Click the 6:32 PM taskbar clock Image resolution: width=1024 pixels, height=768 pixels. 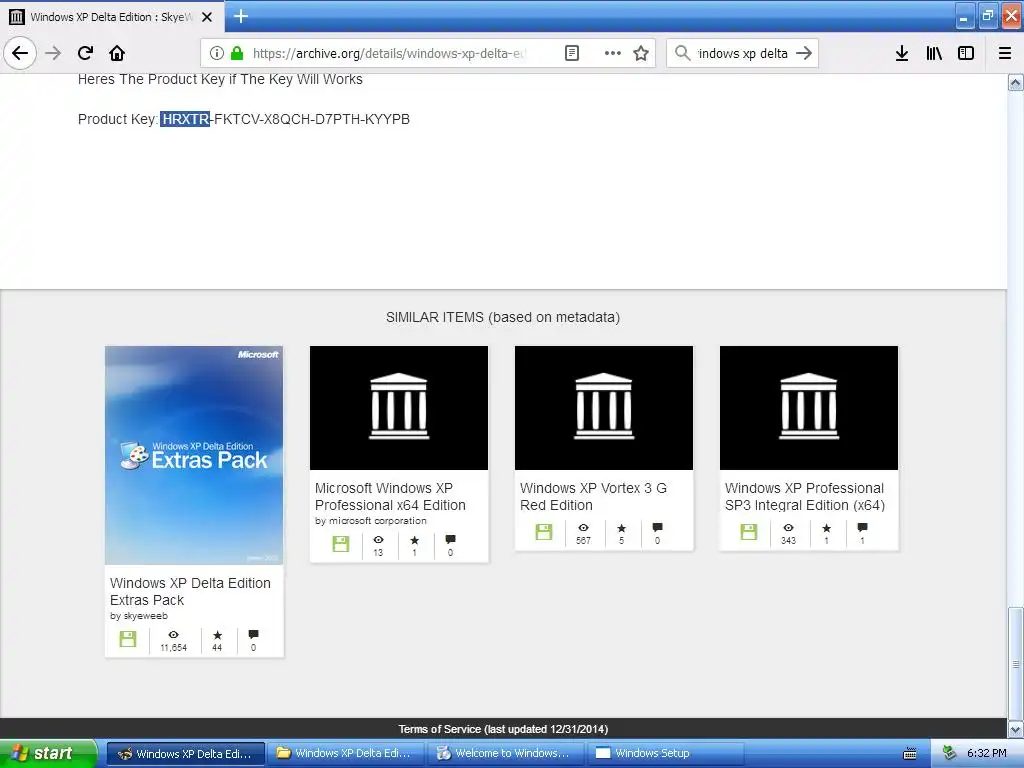pyautogui.click(x=986, y=753)
